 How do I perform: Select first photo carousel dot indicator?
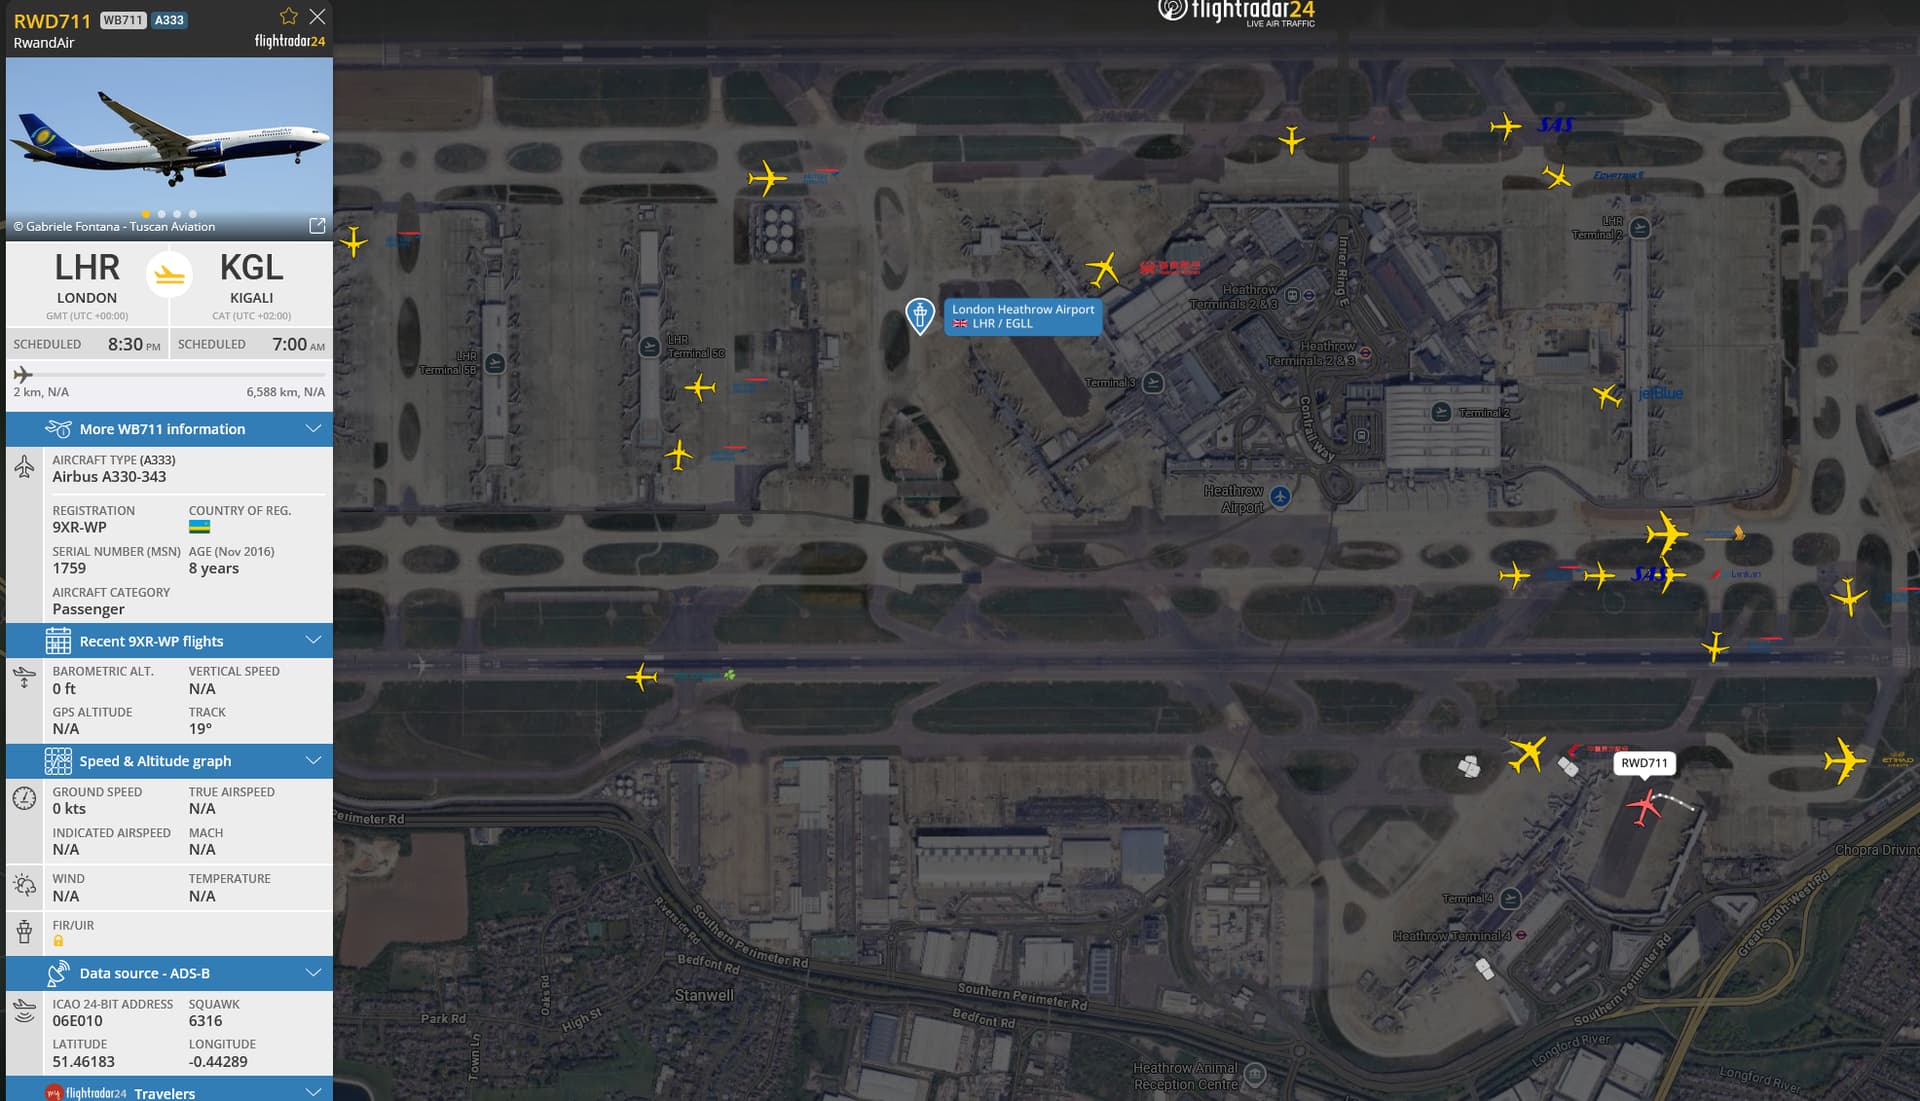point(146,214)
